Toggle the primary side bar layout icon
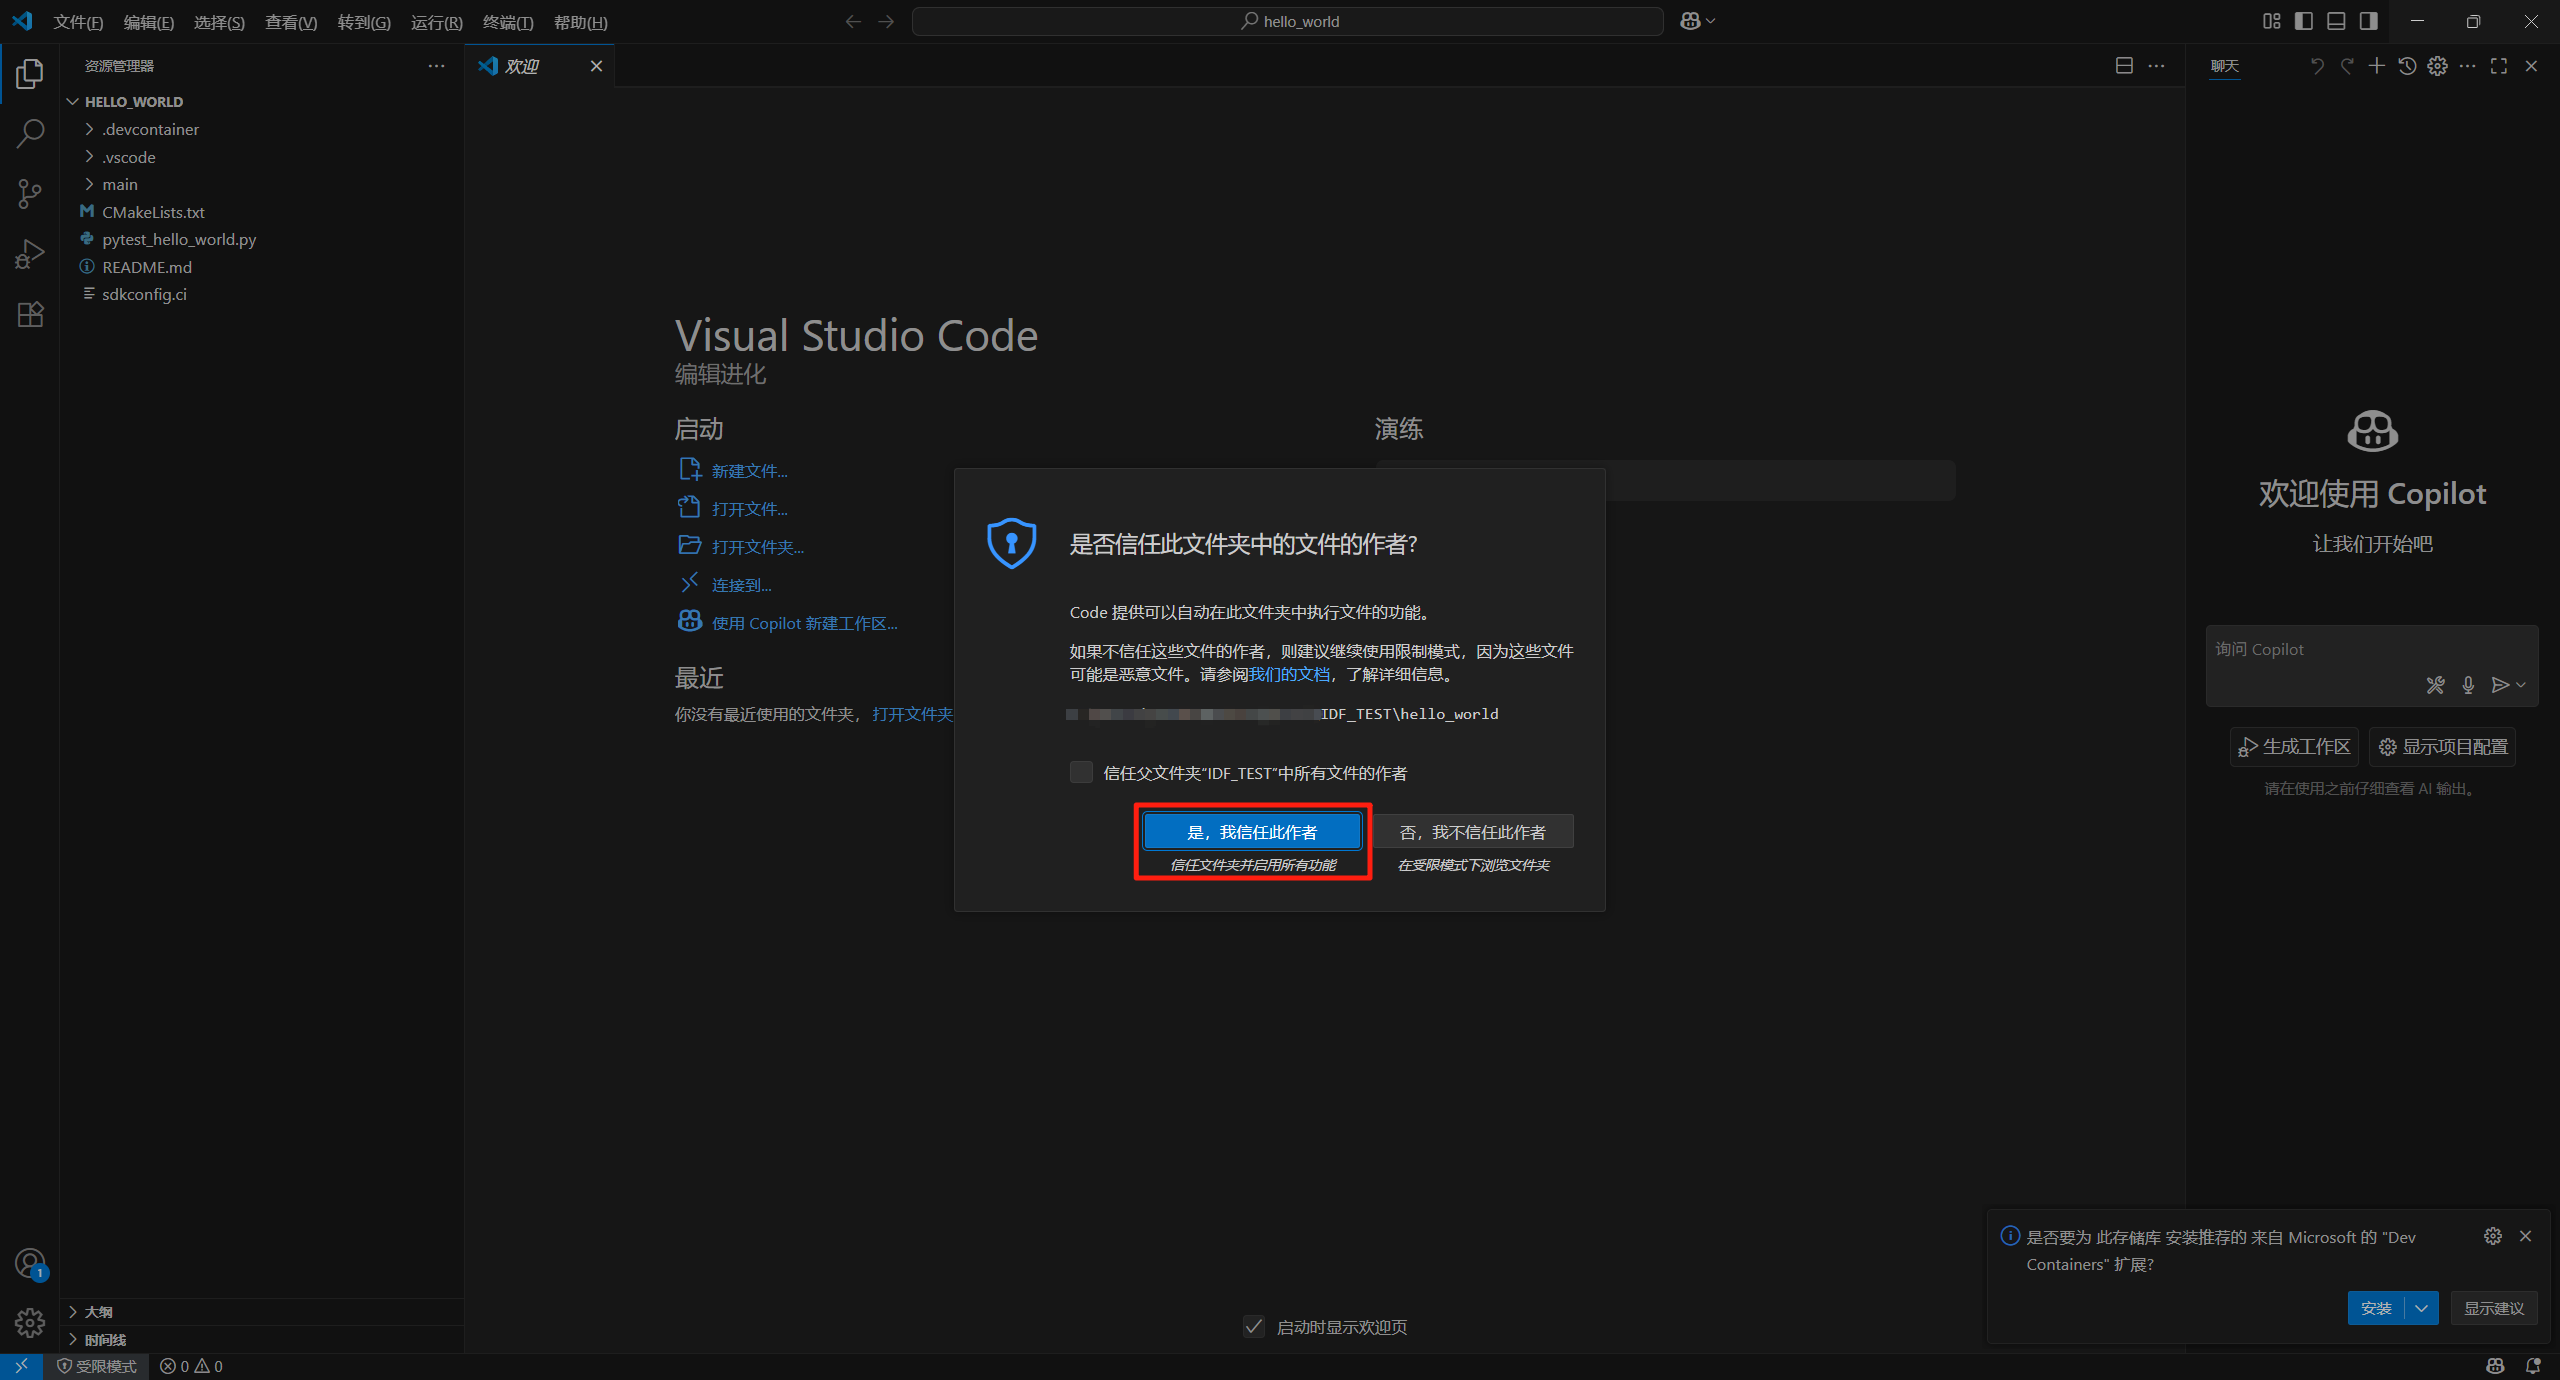The image size is (2560, 1380). pyautogui.click(x=2304, y=21)
